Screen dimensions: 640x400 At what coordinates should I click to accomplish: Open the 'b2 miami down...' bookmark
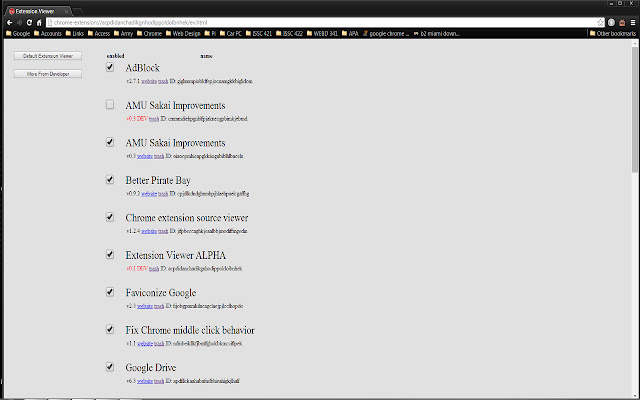[x=437, y=33]
